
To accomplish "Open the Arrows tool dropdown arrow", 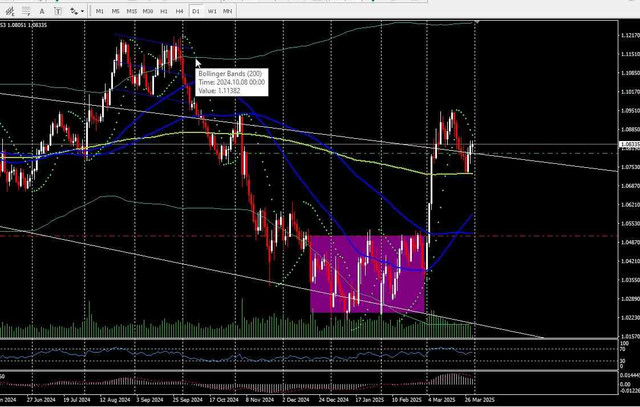I will tap(82, 11).
